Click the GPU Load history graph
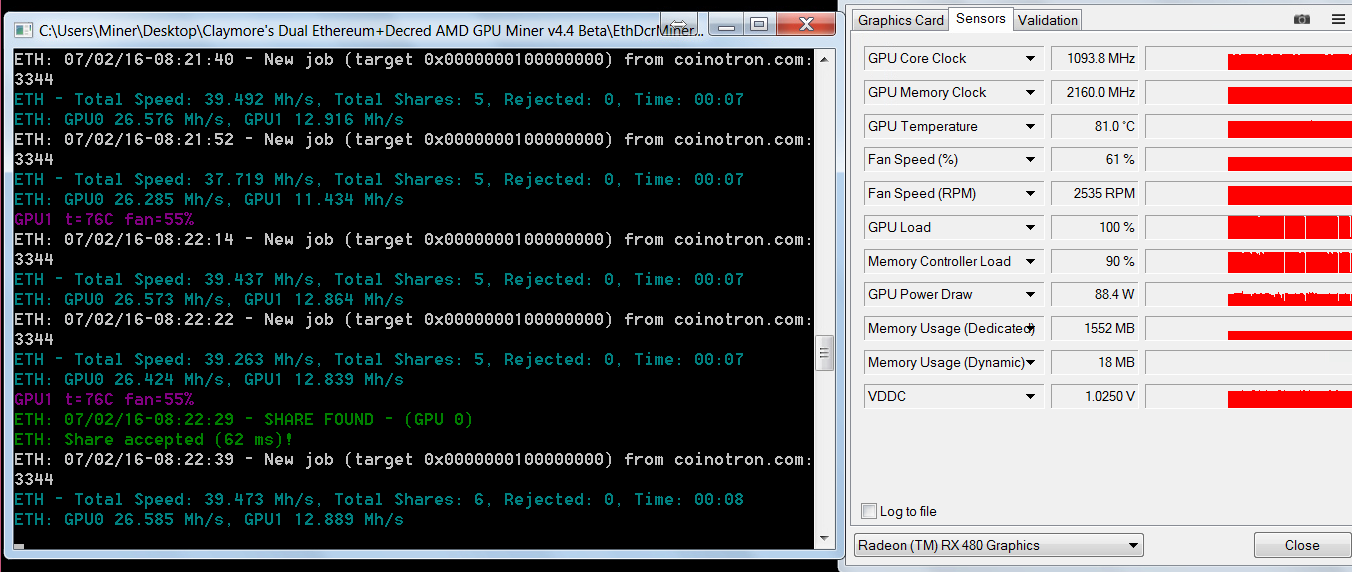 coord(1248,228)
